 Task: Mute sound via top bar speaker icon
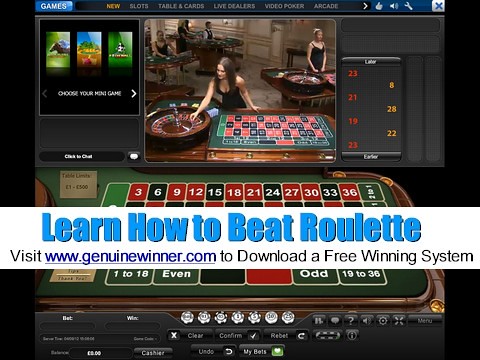coord(394,6)
